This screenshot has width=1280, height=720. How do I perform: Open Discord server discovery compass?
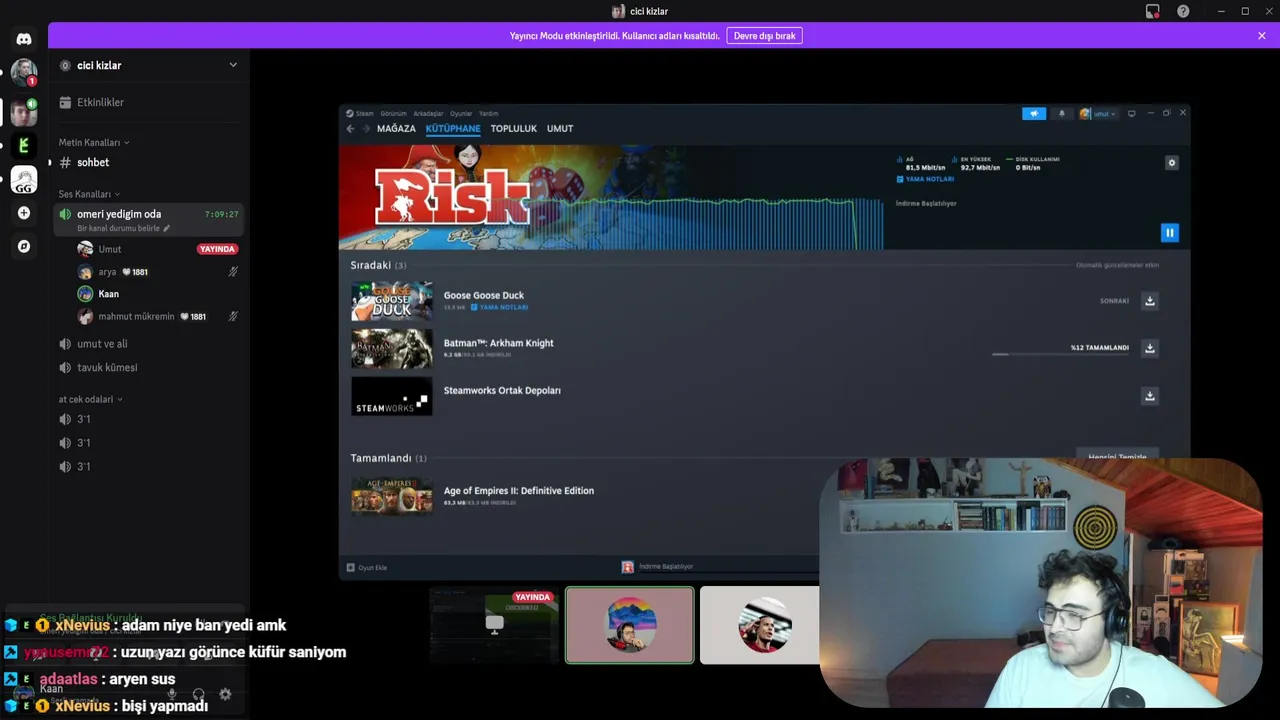(x=24, y=246)
